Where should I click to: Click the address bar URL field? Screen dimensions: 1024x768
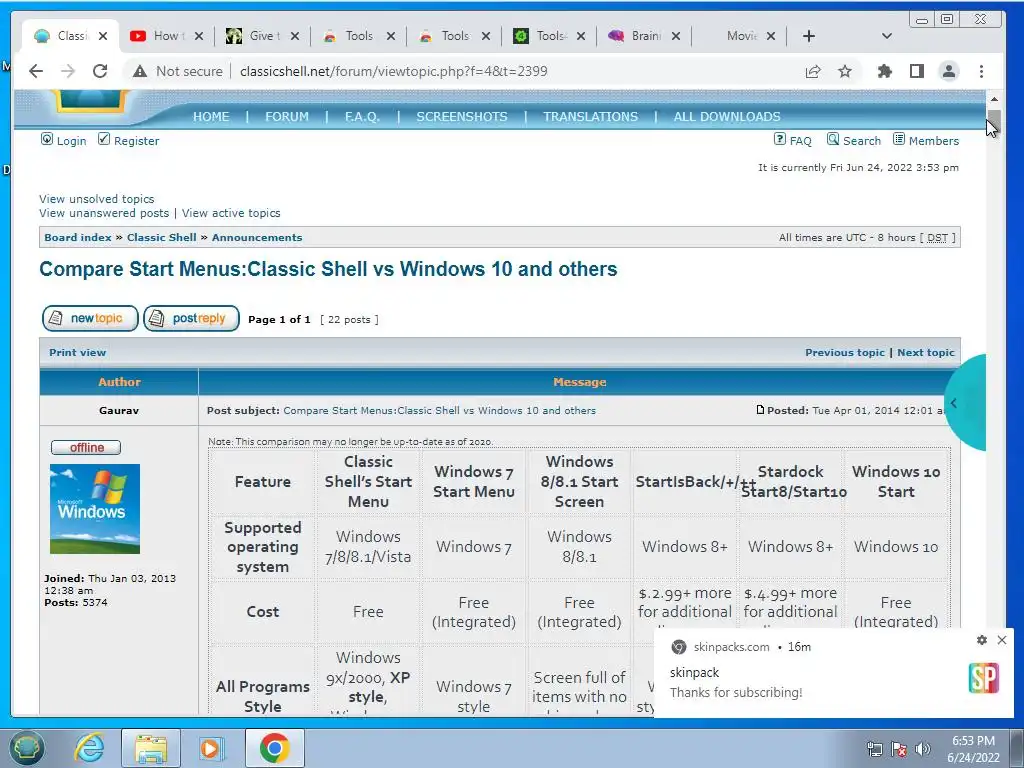tap(393, 71)
